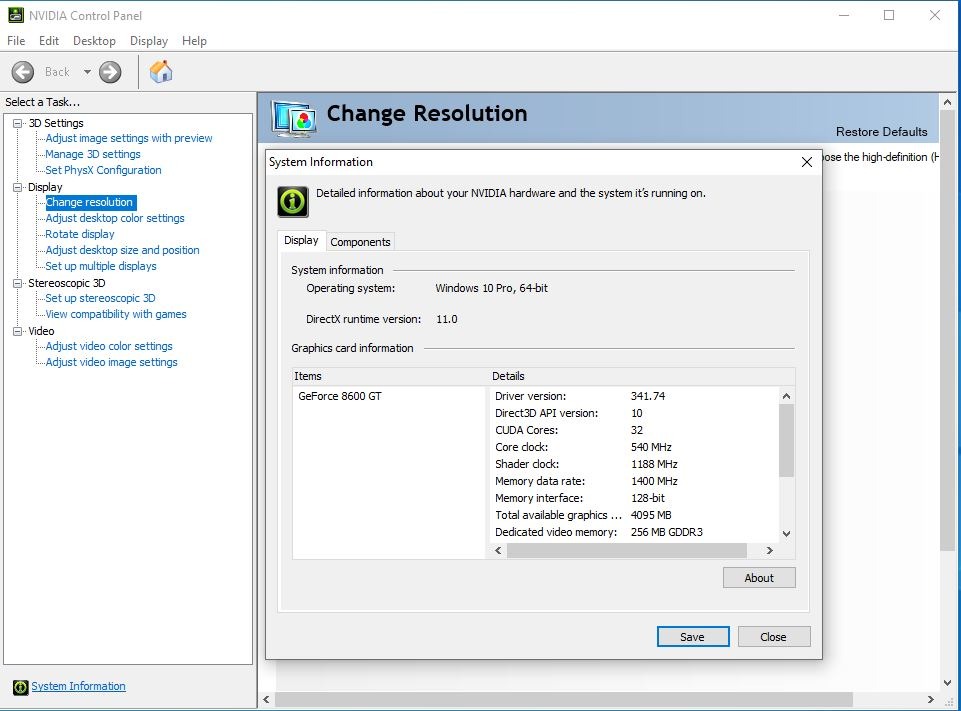Click Windows 10 Pro, 64-bit text
961x711 pixels.
coord(492,288)
